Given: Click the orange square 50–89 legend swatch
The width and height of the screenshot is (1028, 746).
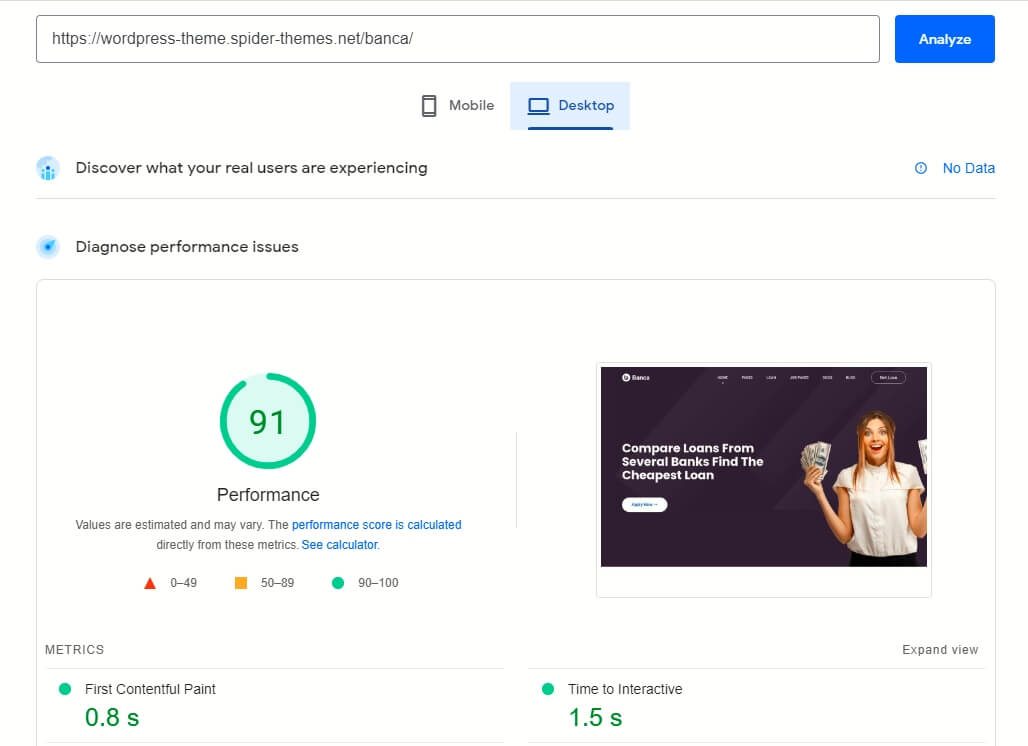Looking at the screenshot, I should coord(241,583).
